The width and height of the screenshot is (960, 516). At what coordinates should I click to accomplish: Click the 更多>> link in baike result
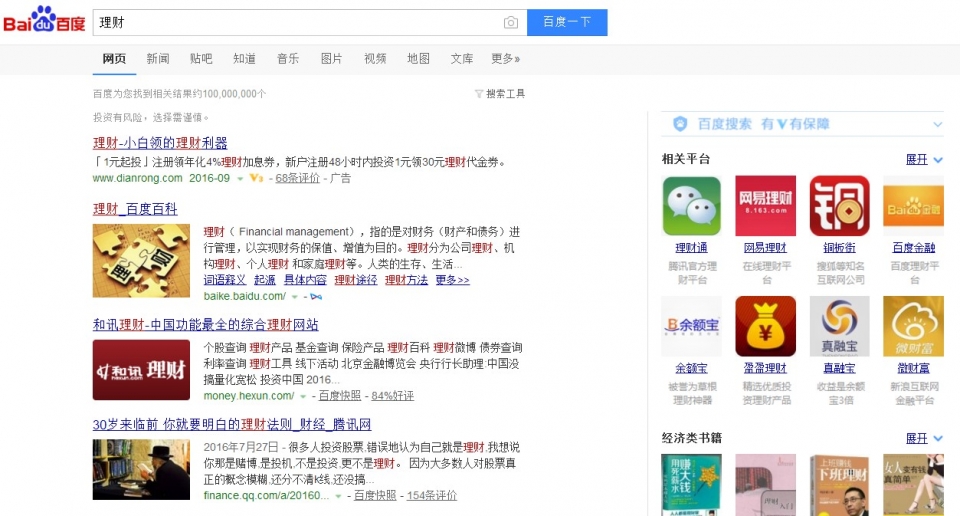pyautogui.click(x=452, y=280)
